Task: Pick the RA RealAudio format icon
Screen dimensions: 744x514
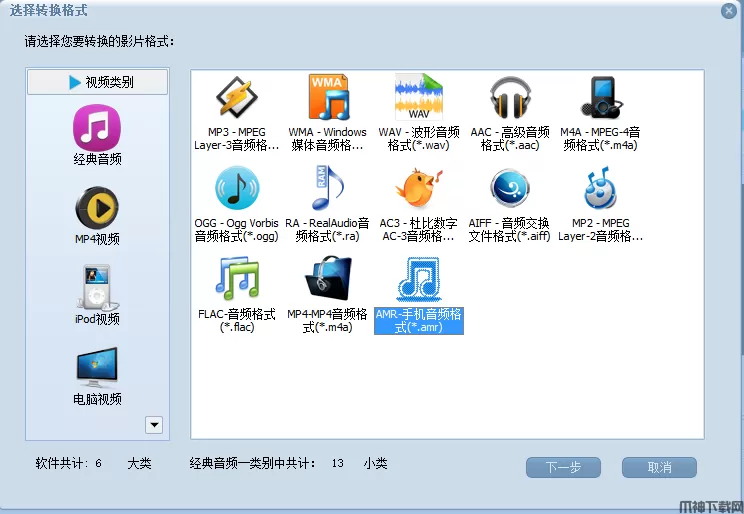Action: [x=327, y=188]
